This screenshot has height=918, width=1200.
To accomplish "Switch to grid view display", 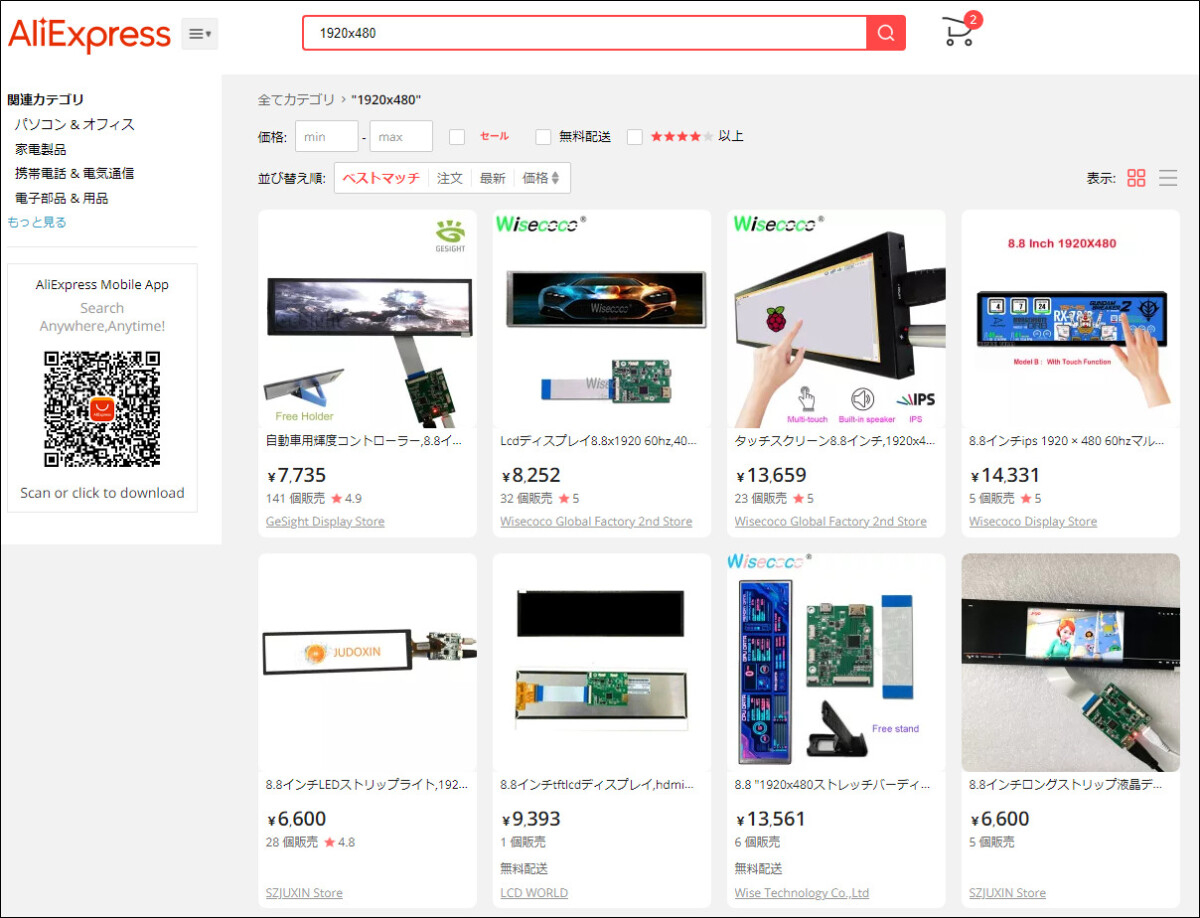I will click(1136, 178).
